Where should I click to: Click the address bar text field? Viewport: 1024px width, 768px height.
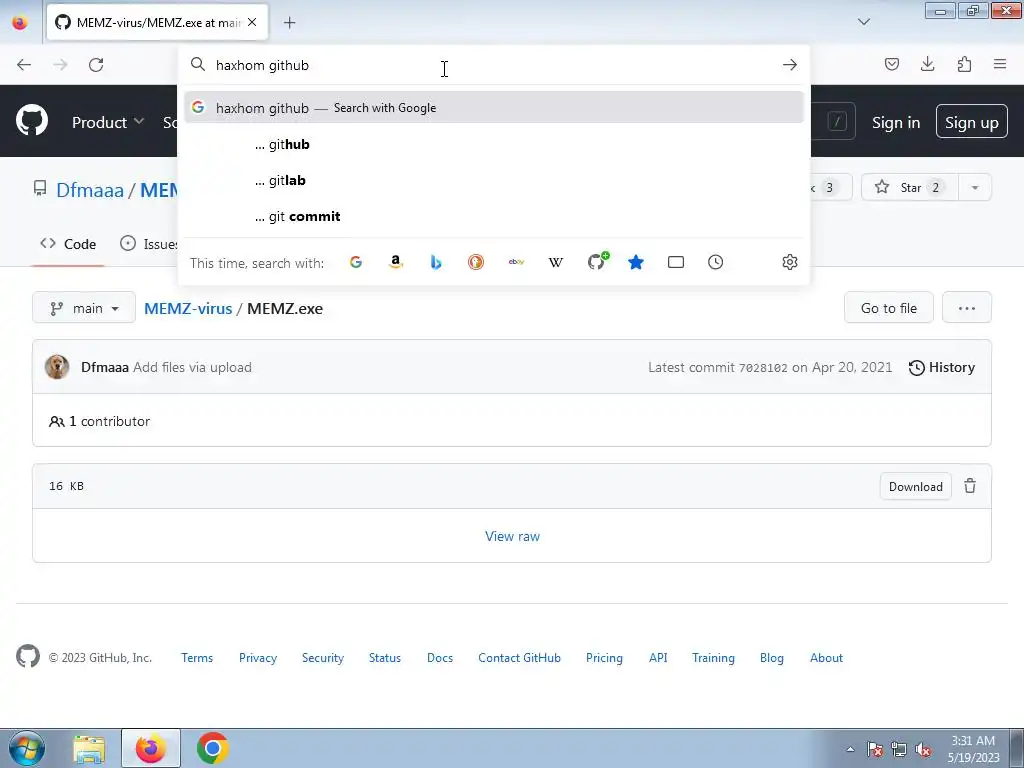pyautogui.click(x=493, y=65)
